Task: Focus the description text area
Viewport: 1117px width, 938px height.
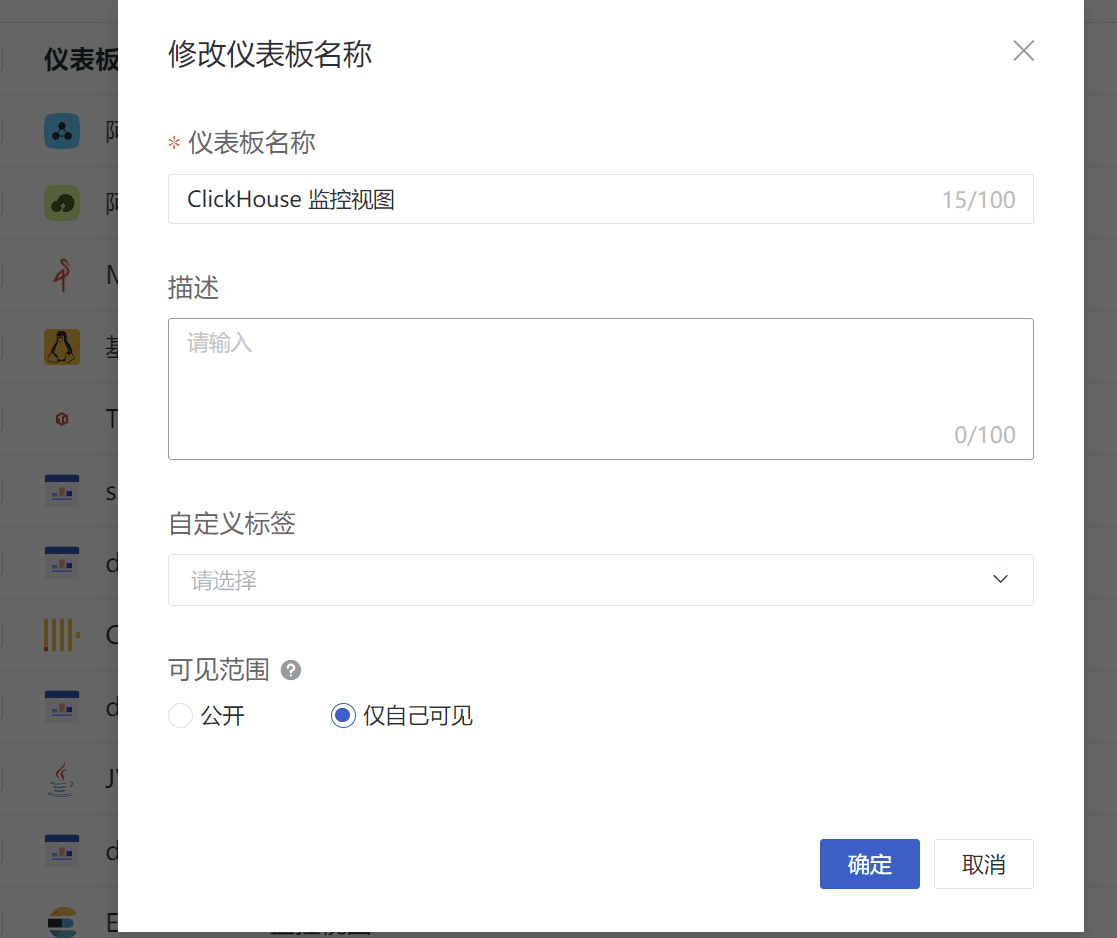Action: point(601,389)
